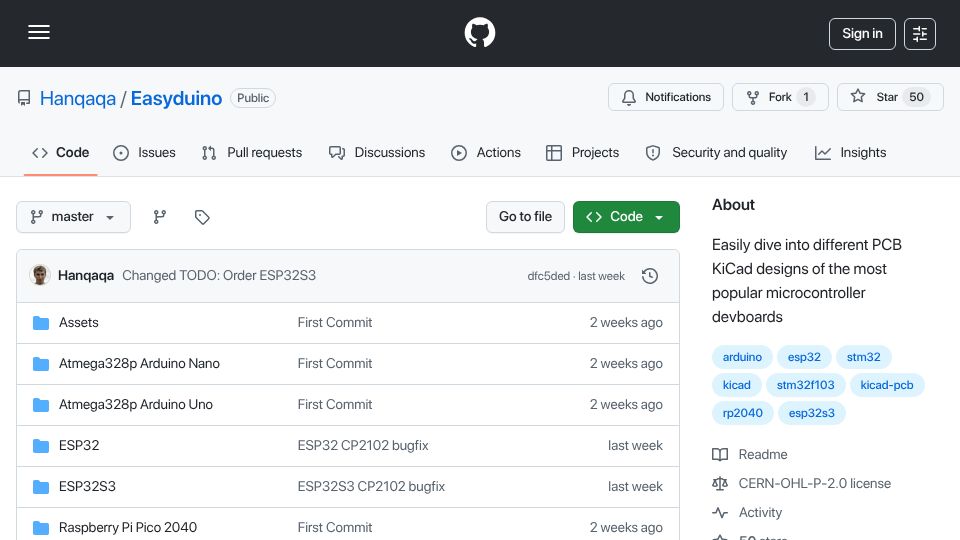960x540 pixels.
Task: Open the hamburger navigation menu
Action: pyautogui.click(x=39, y=32)
